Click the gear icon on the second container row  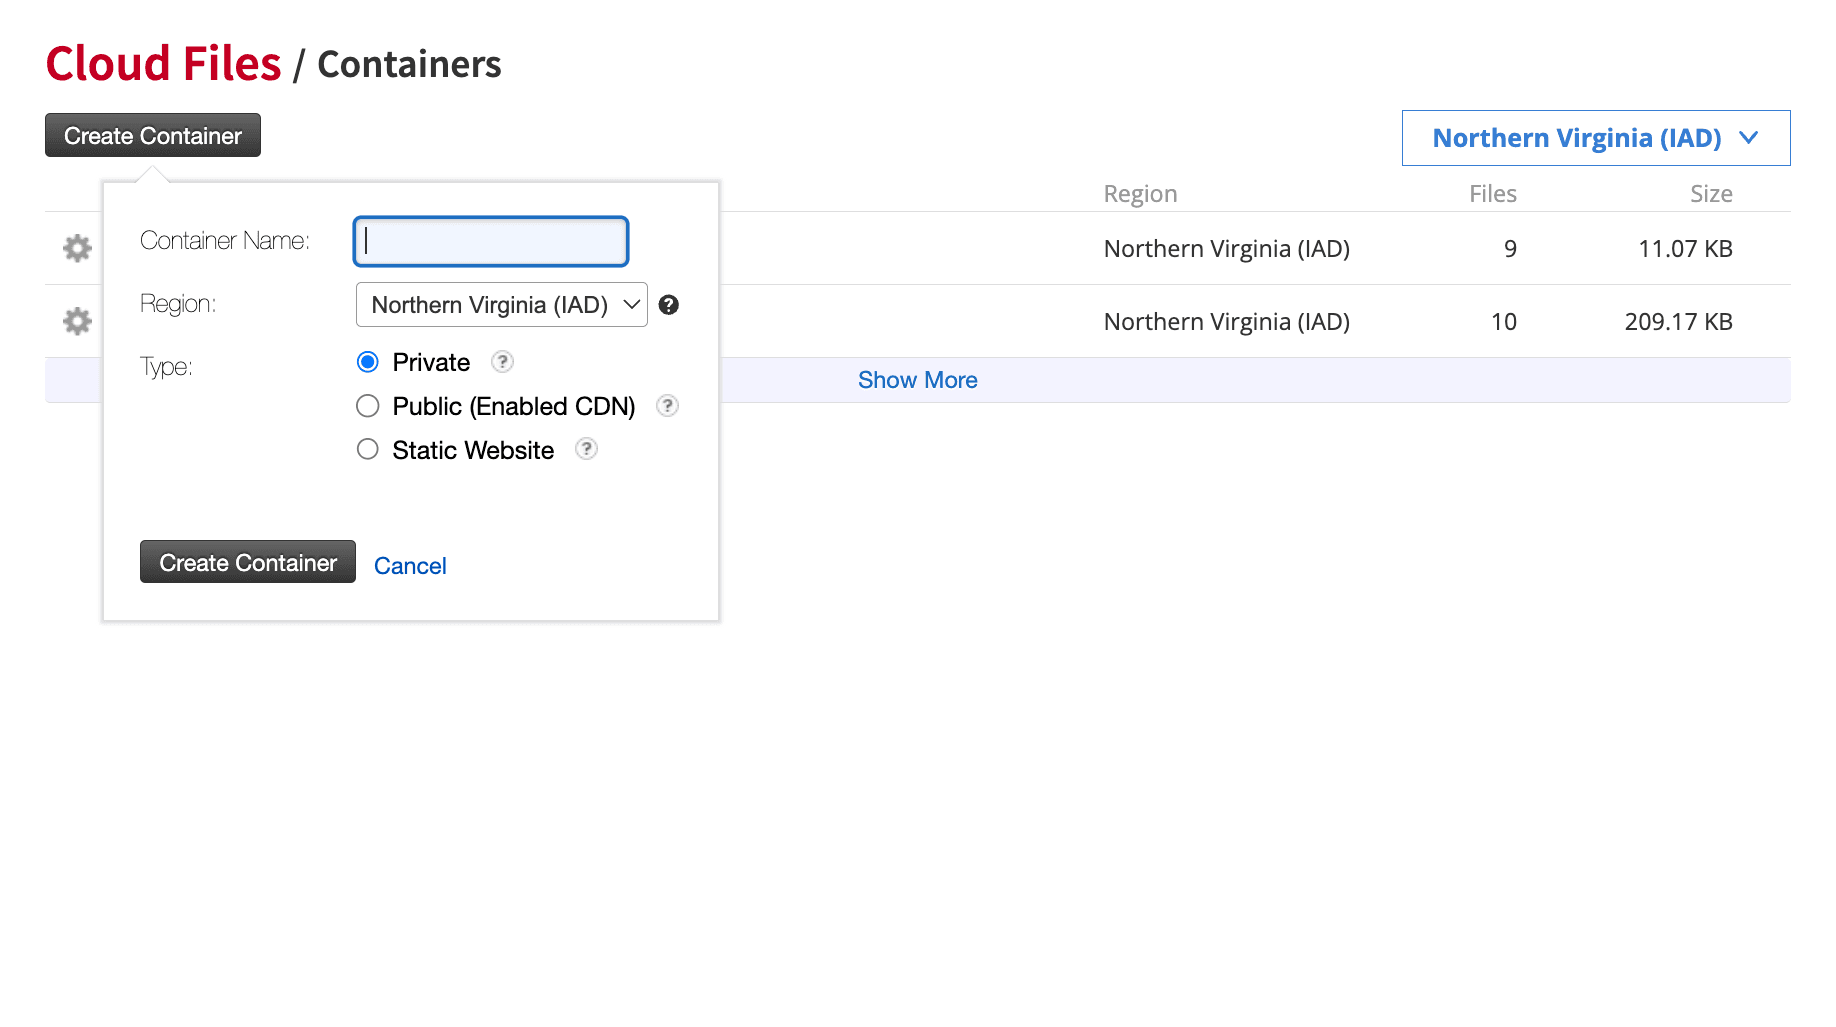[76, 321]
